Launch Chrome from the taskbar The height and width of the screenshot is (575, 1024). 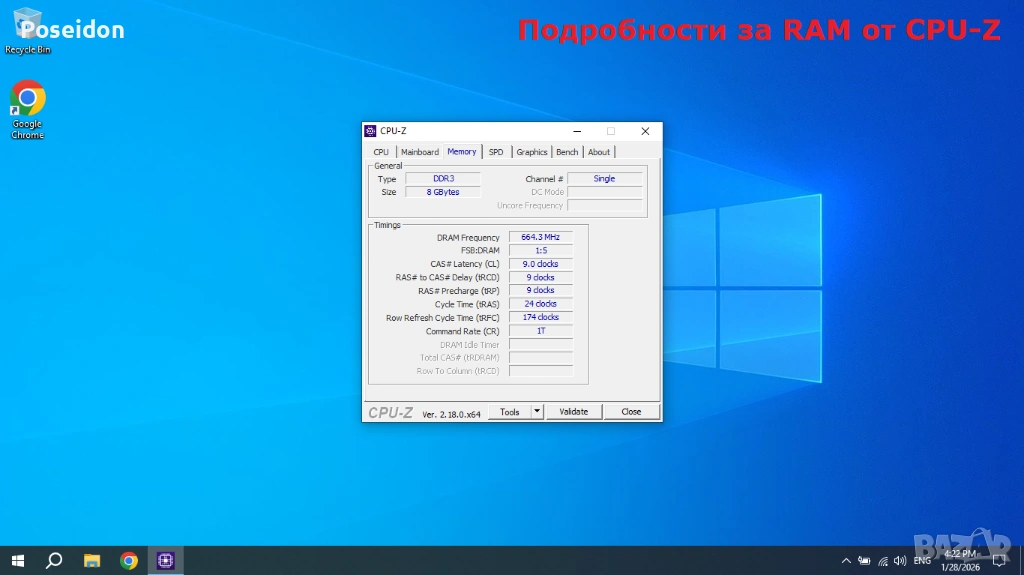click(129, 560)
